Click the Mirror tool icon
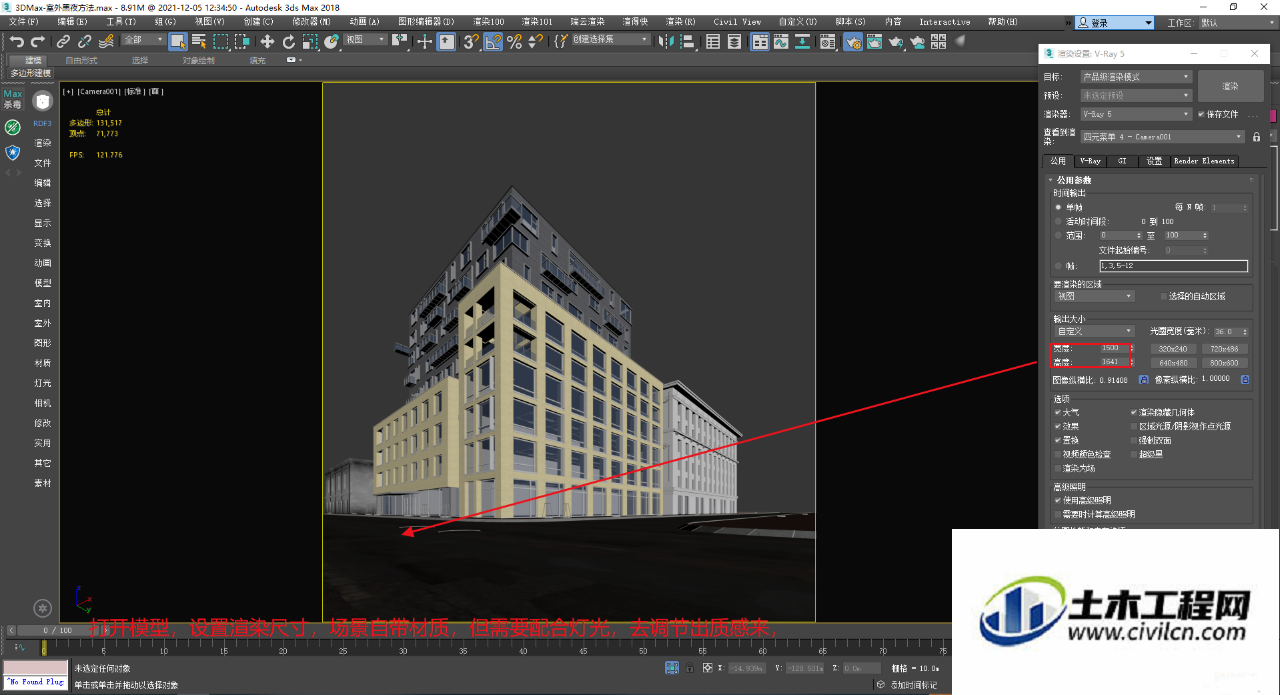Image resolution: width=1280 pixels, height=695 pixels. point(668,41)
